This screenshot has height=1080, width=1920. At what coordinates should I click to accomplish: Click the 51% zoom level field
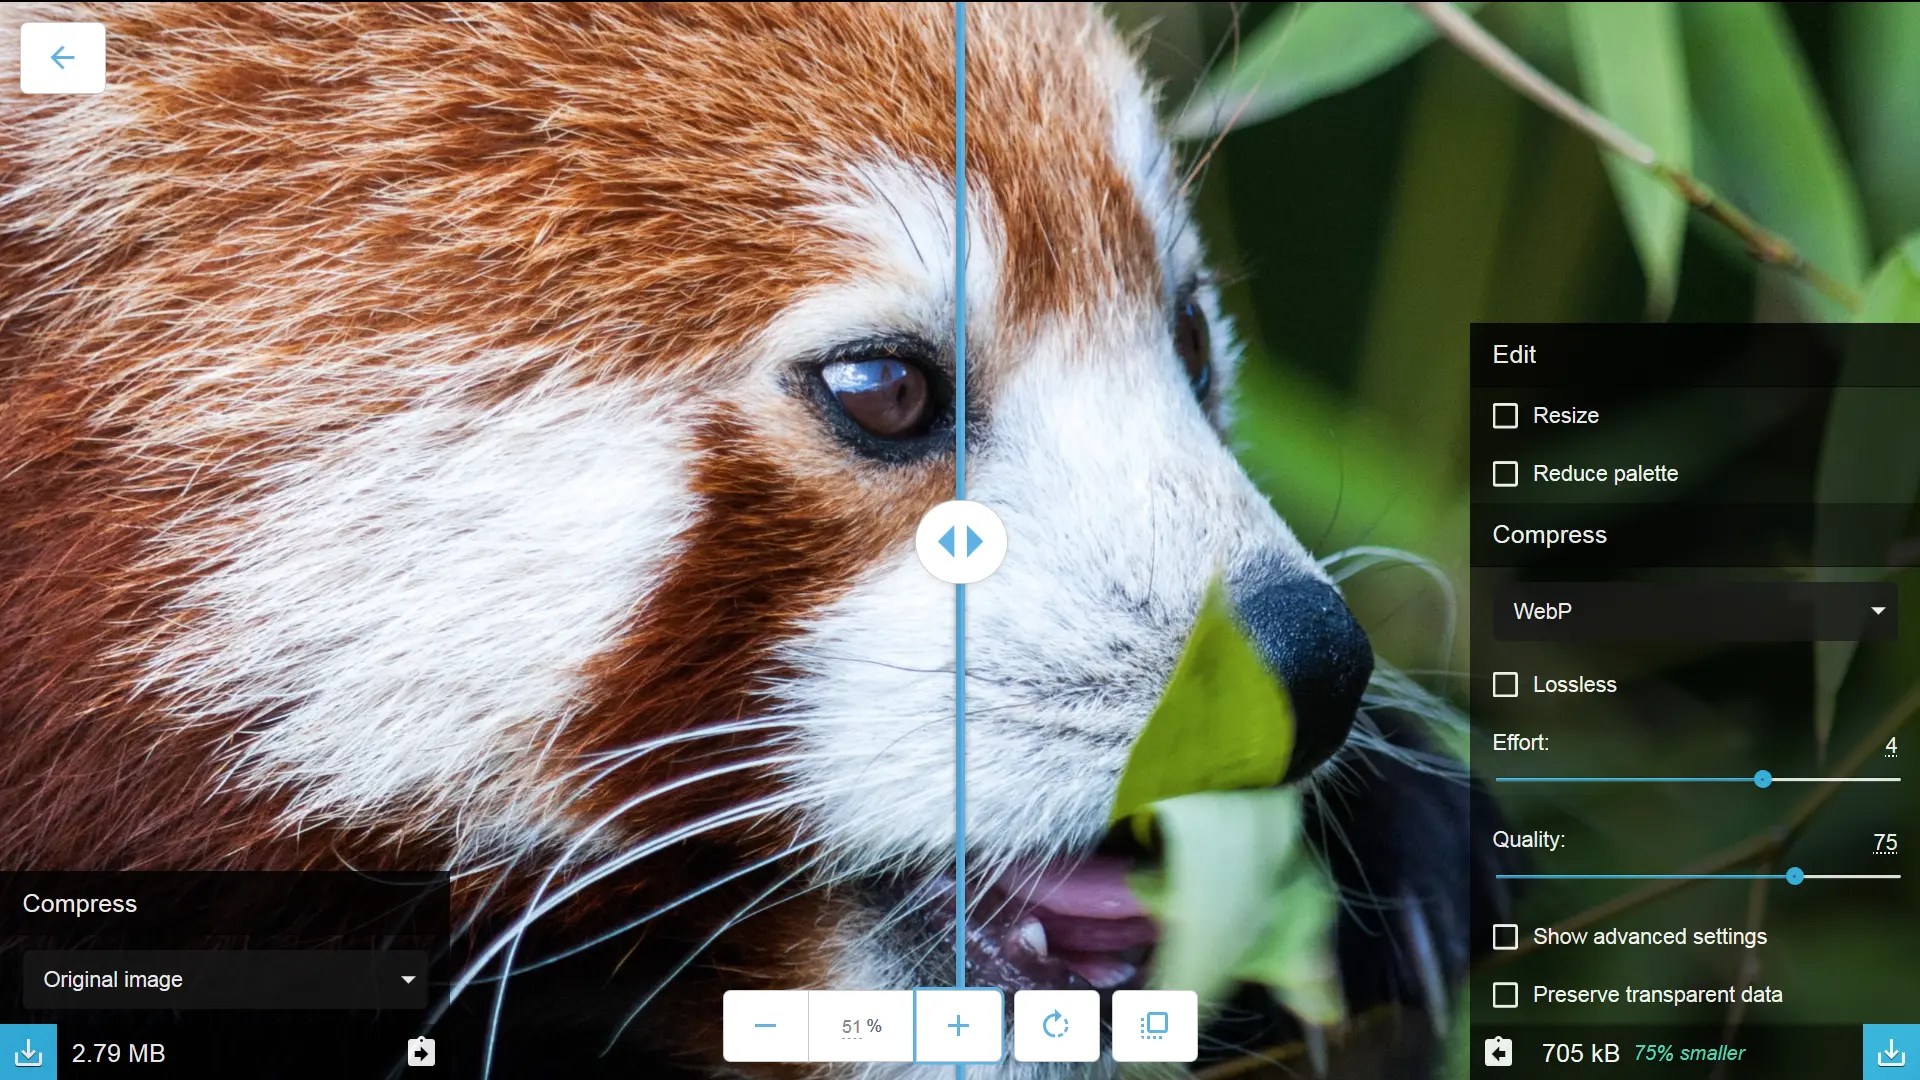(860, 1026)
